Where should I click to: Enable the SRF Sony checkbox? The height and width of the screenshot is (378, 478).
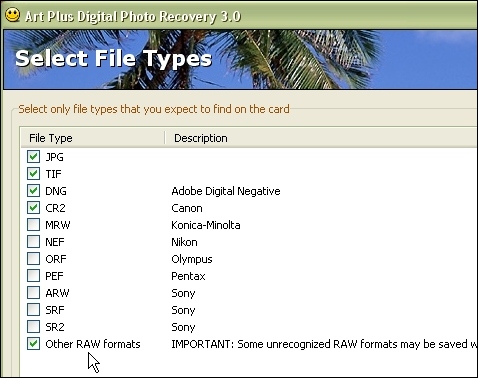tap(33, 310)
